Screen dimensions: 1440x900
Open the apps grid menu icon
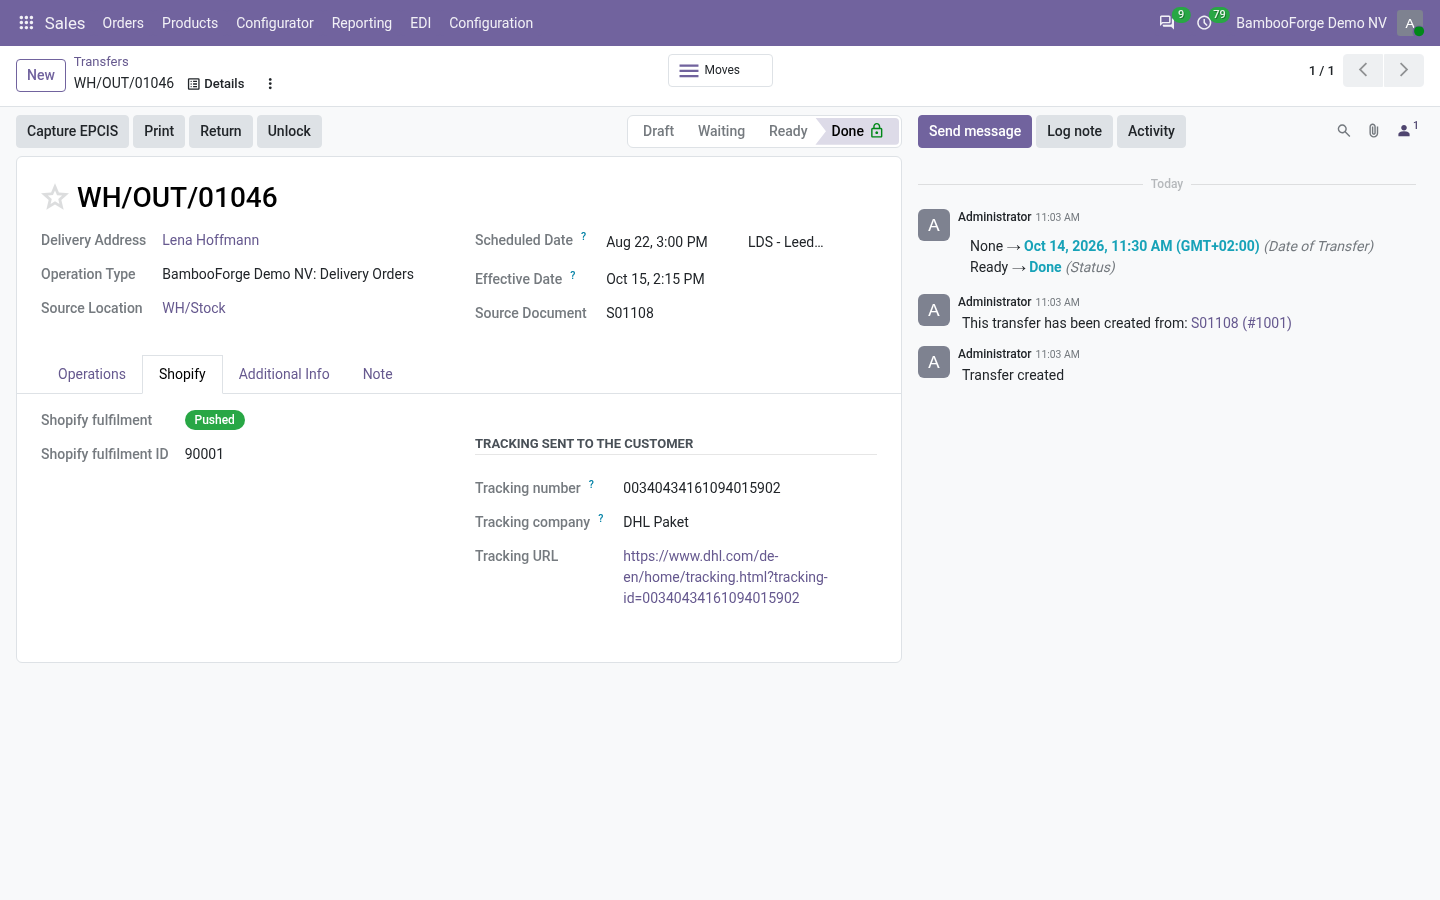(26, 23)
